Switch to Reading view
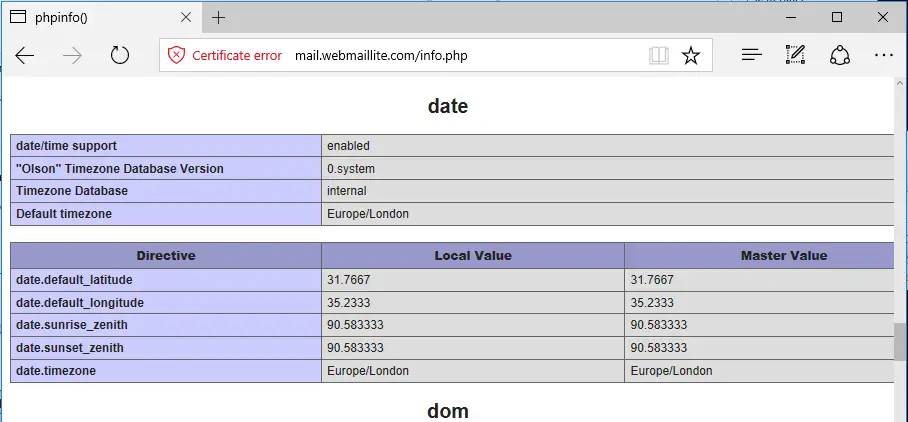Image resolution: width=908 pixels, height=422 pixels. click(x=658, y=56)
